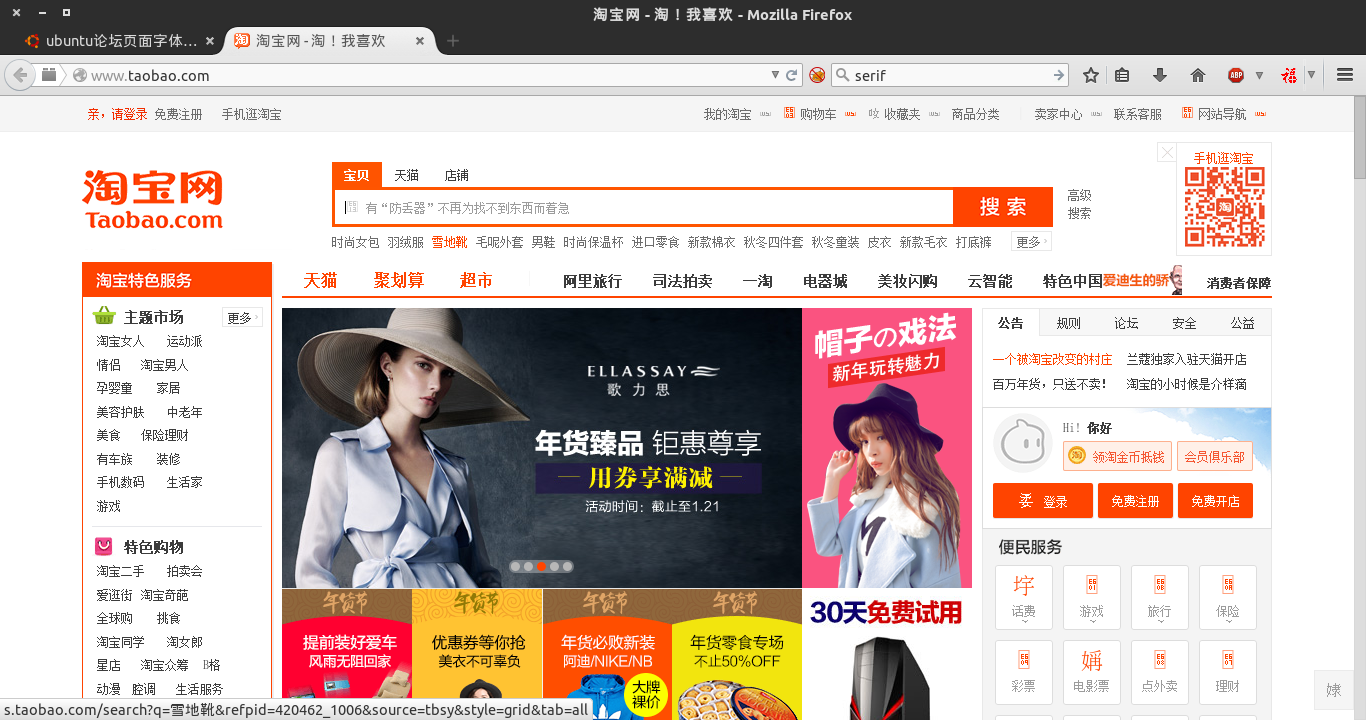Click the 手机逛淘宝 QR code image

pyautogui.click(x=1225, y=207)
